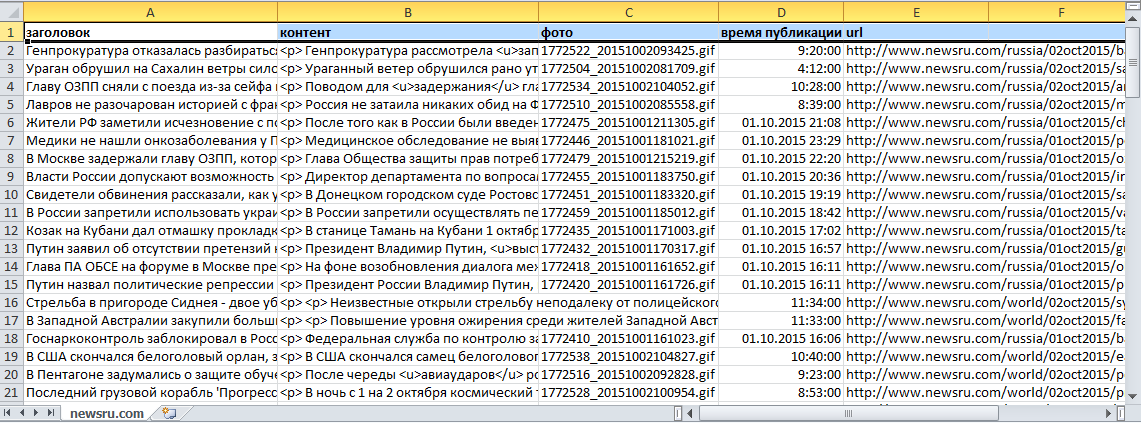This screenshot has height=423, width=1141.
Task: Select cell starting 'Жители РФ заметили'
Action: (x=151, y=122)
